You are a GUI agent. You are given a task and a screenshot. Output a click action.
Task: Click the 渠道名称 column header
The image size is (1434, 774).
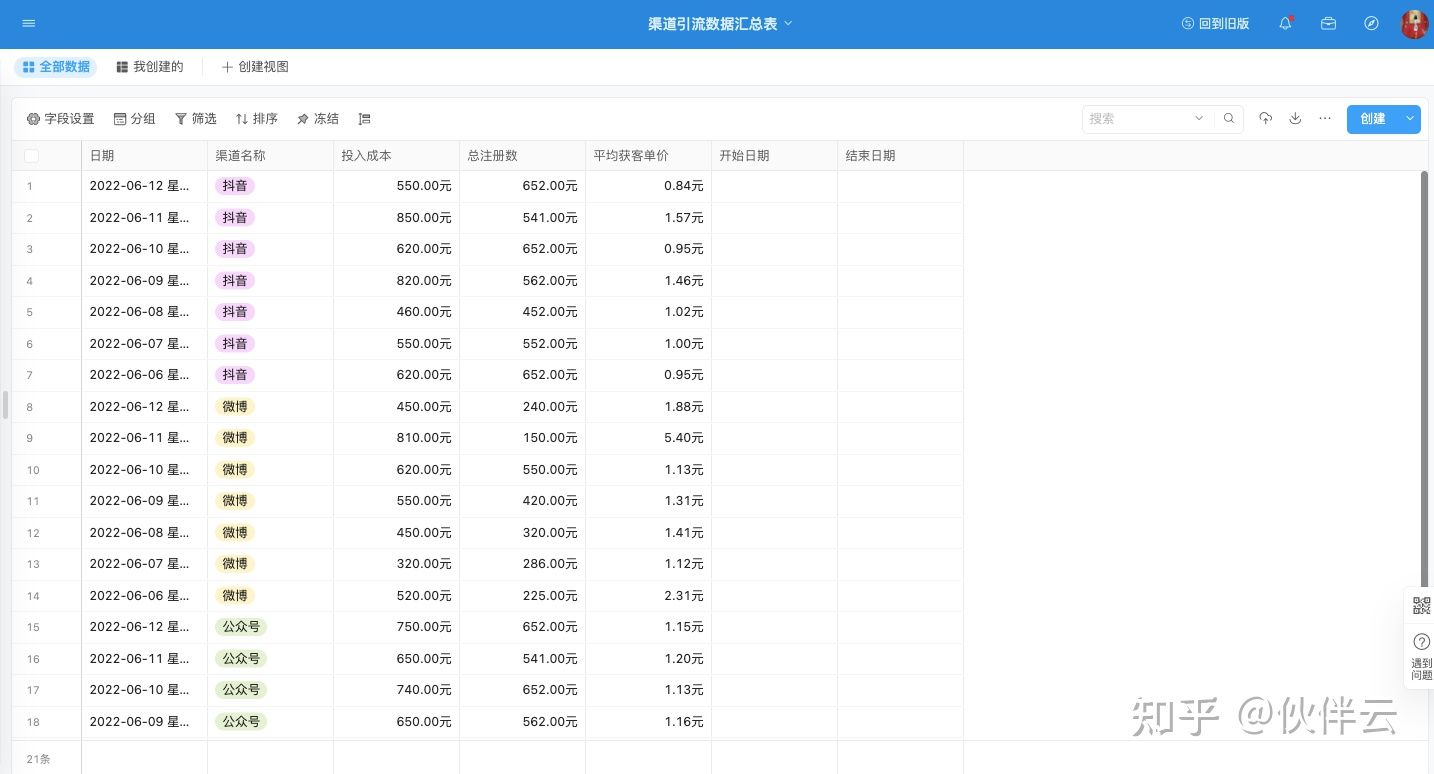pyautogui.click(x=270, y=156)
